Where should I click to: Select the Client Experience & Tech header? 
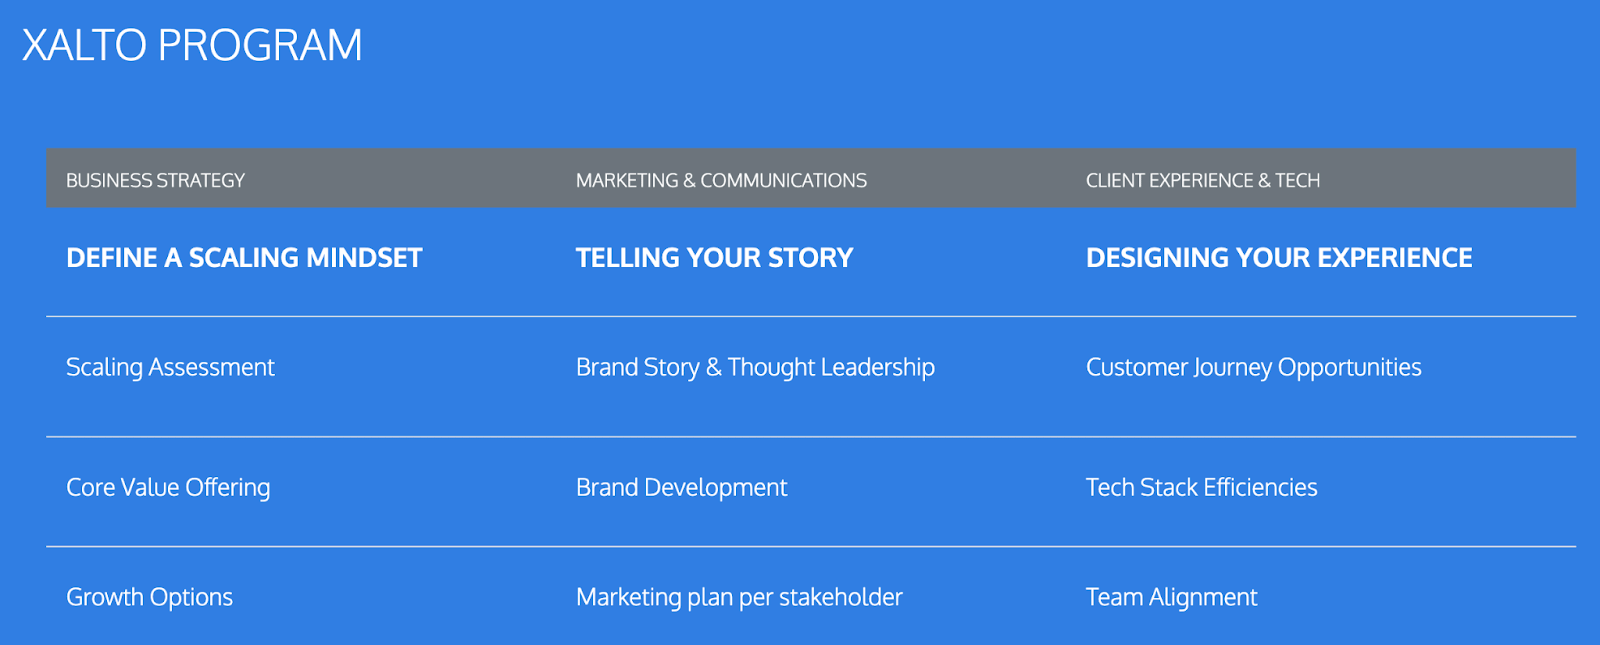1202,181
